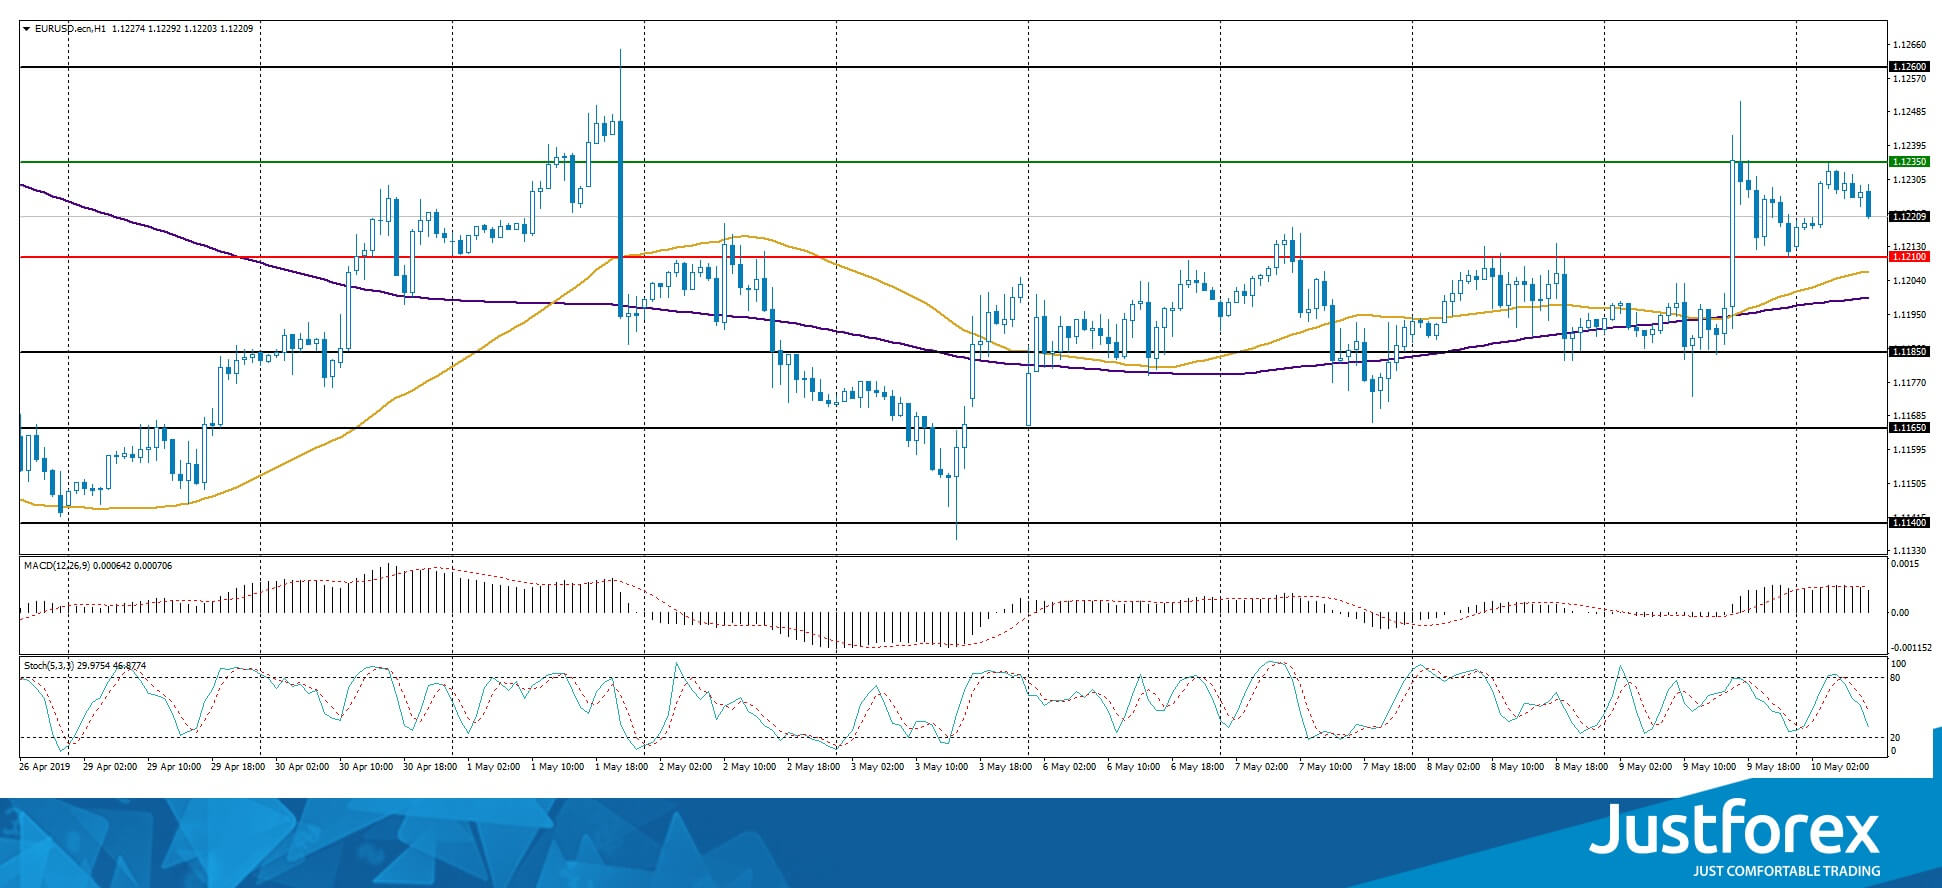Select the red 1.12100 level price tag

[x=1909, y=257]
